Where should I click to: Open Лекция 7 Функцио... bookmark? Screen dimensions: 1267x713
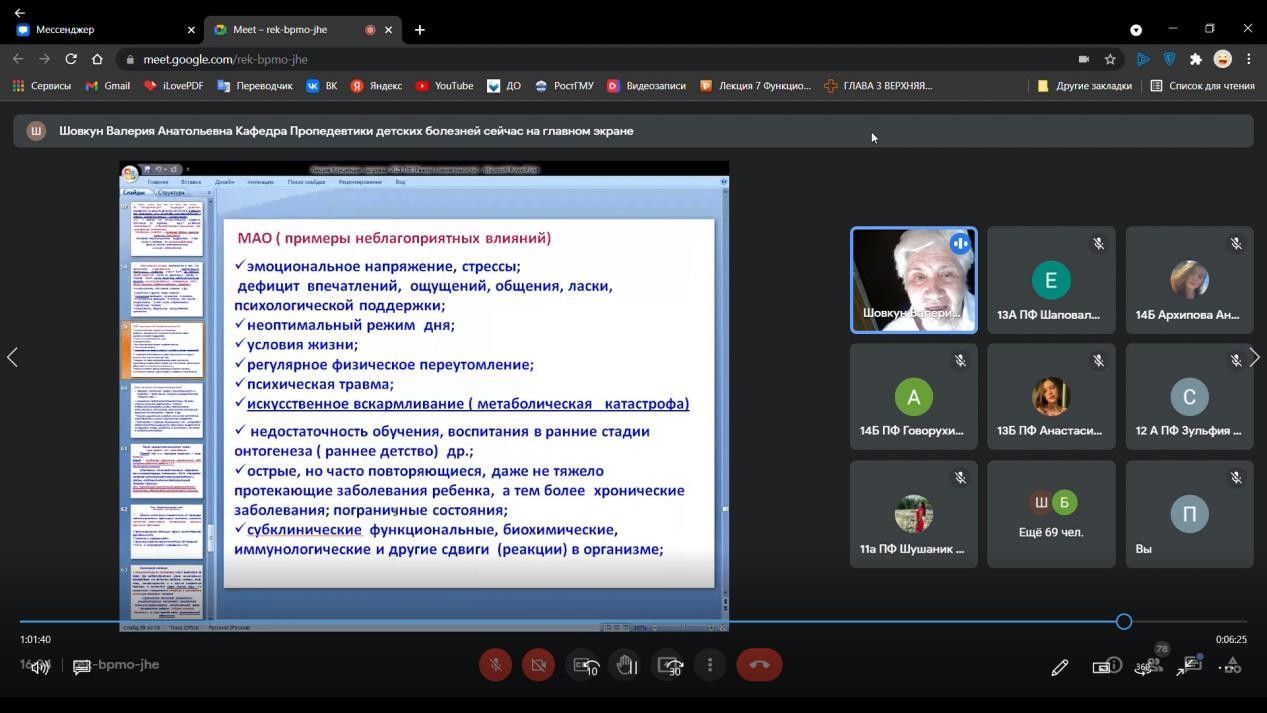[x=756, y=86]
